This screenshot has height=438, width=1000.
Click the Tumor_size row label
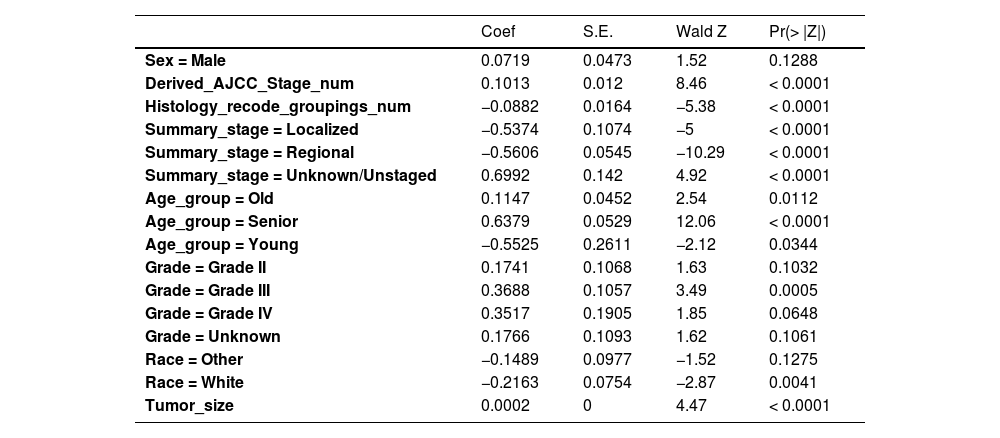189,406
